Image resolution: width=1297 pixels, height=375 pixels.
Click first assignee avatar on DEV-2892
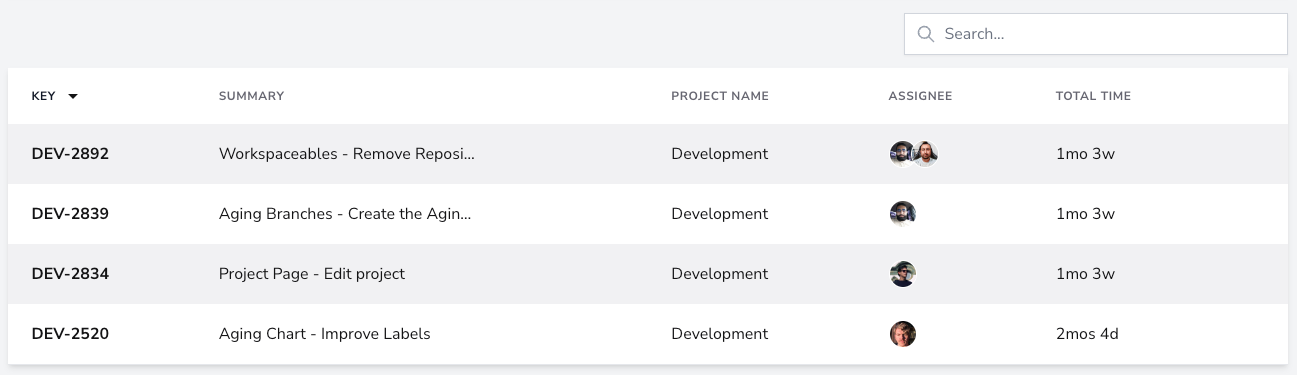[902, 154]
